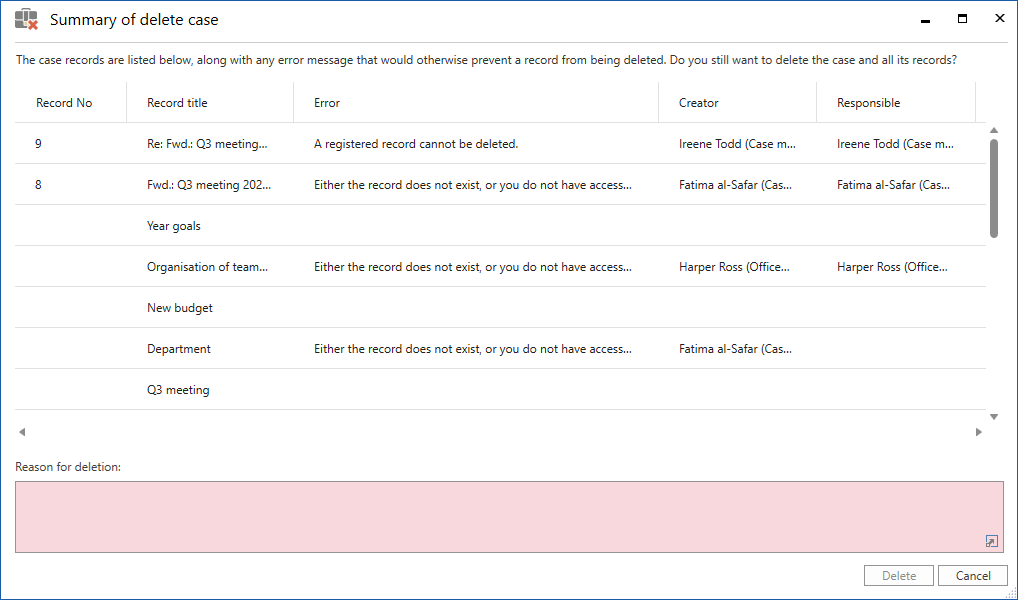
Task: Close the Summary of delete case window
Action: (1000, 18)
